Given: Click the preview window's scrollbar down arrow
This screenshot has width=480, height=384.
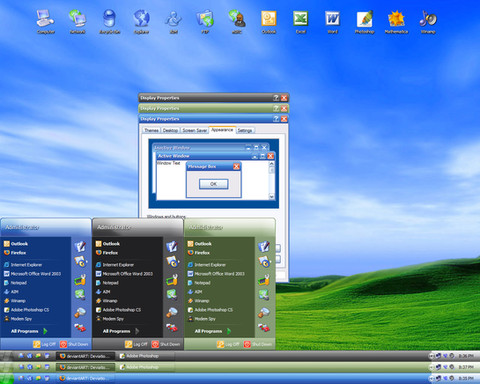Looking at the screenshot, I should click(271, 197).
